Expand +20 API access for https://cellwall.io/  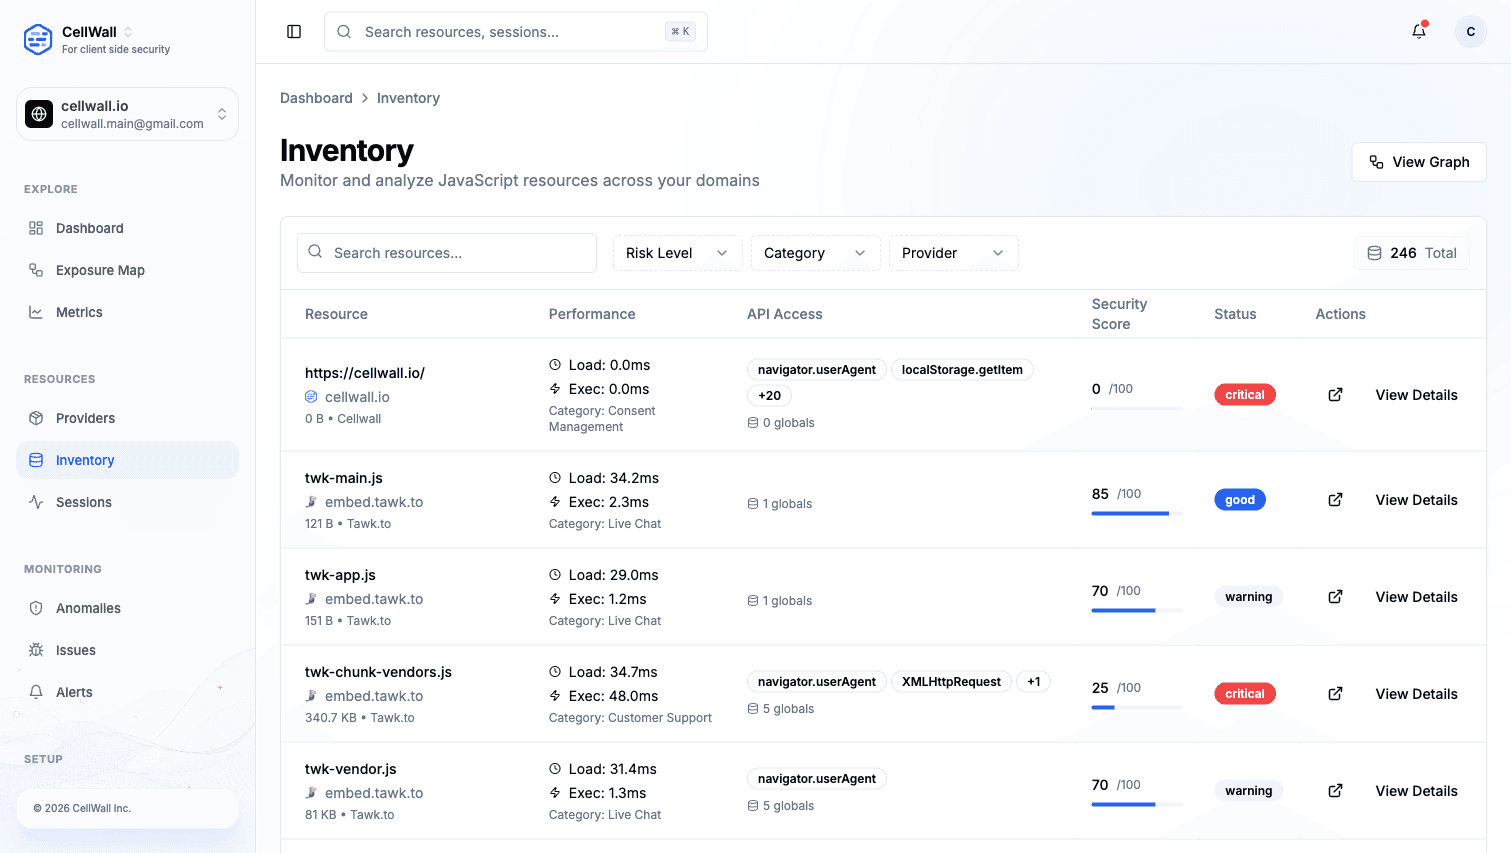[x=769, y=396]
